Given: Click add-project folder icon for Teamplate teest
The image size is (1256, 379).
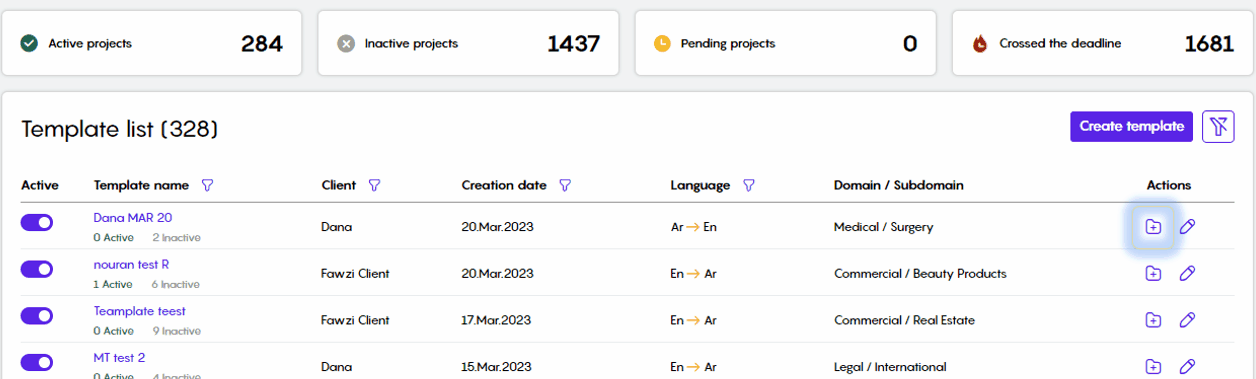Looking at the screenshot, I should (x=1153, y=320).
